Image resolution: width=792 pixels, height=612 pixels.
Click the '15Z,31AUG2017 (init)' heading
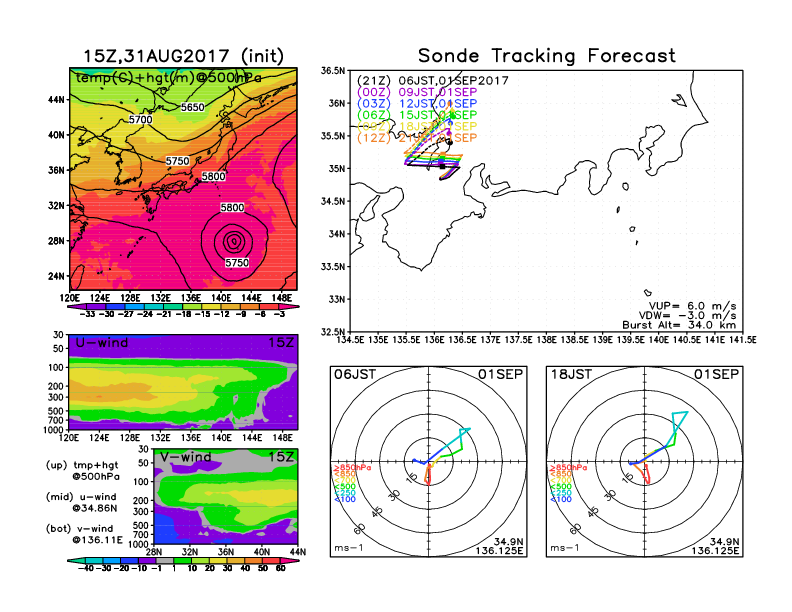(183, 56)
